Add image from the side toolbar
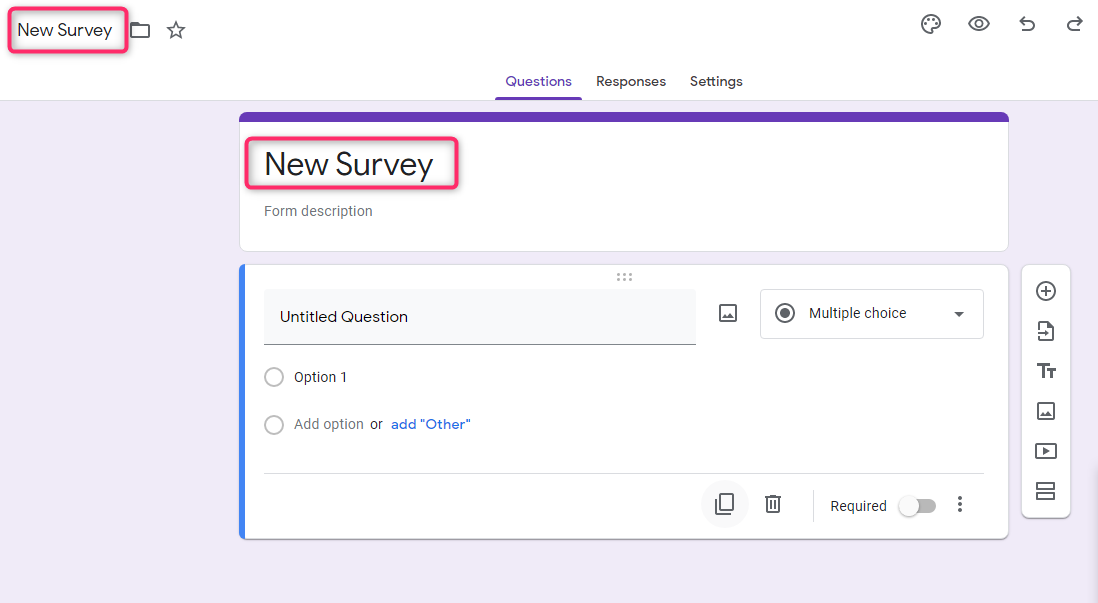Image resolution: width=1098 pixels, height=603 pixels. pos(1045,411)
